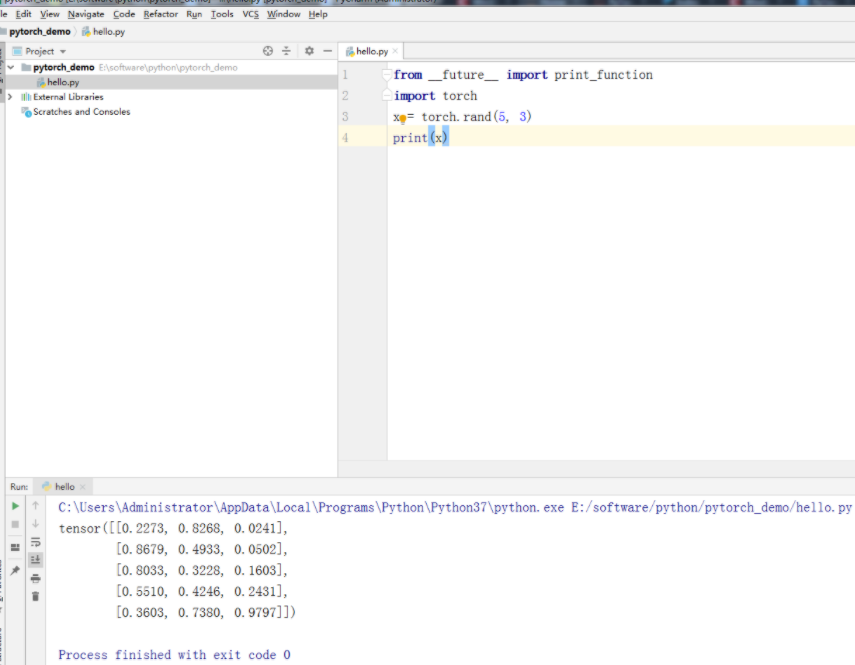Click line number 1 in gutter
Image resolution: width=855 pixels, height=665 pixels.
[345, 75]
